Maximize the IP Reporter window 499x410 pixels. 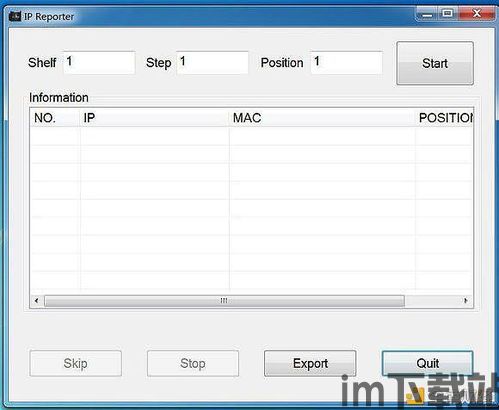tap(447, 14)
